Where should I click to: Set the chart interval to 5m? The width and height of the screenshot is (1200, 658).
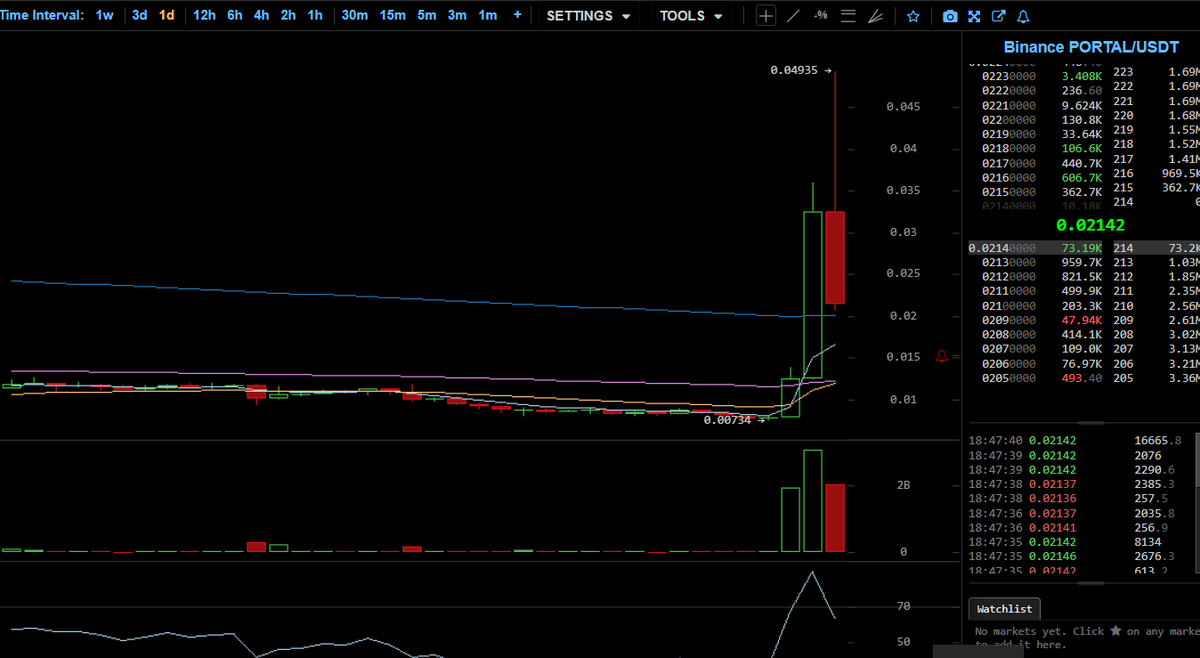[x=427, y=15]
